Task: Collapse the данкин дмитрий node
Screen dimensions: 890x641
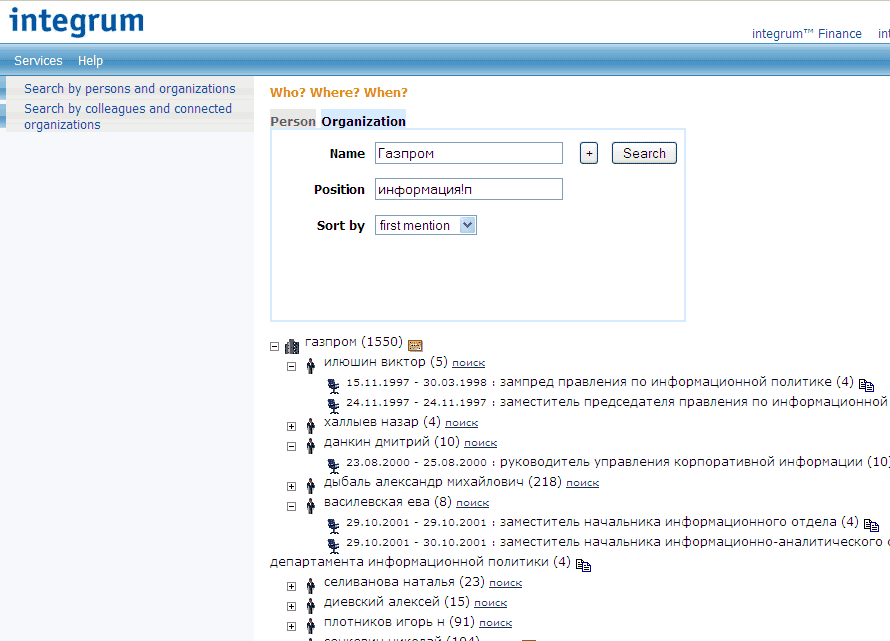Action: (292, 446)
